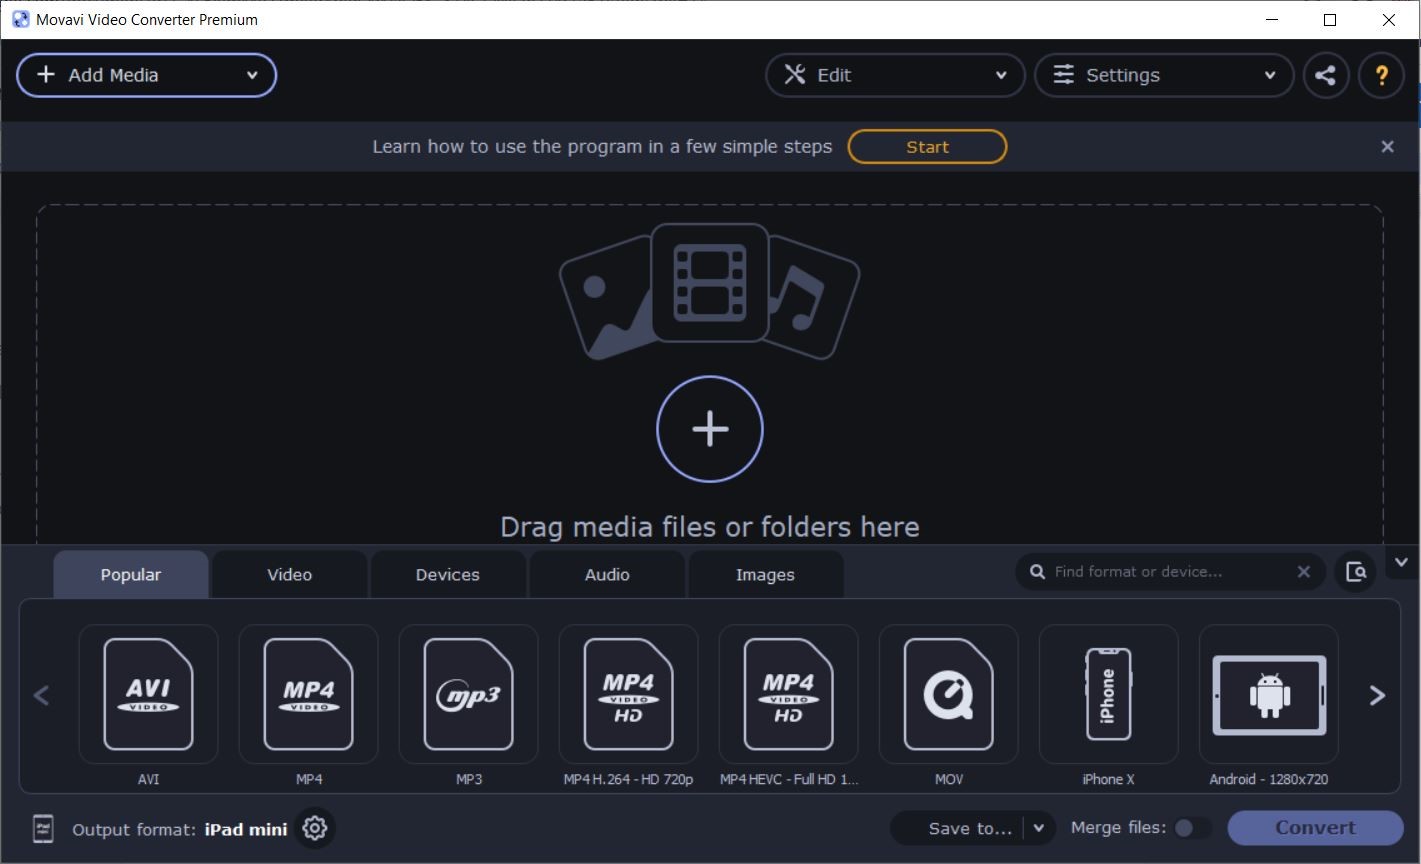The height and width of the screenshot is (864, 1421).
Task: Show previous format presets with left arrow
Action: point(41,695)
